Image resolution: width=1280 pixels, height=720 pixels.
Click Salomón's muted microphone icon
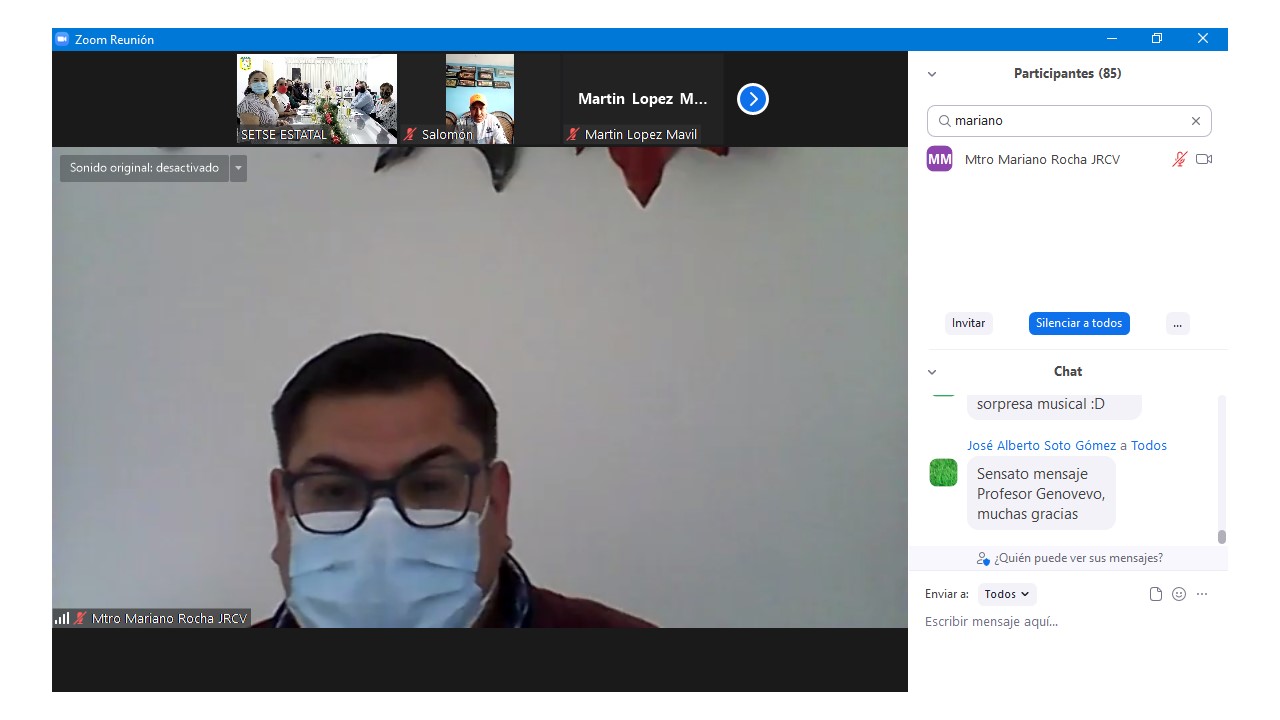pos(410,134)
